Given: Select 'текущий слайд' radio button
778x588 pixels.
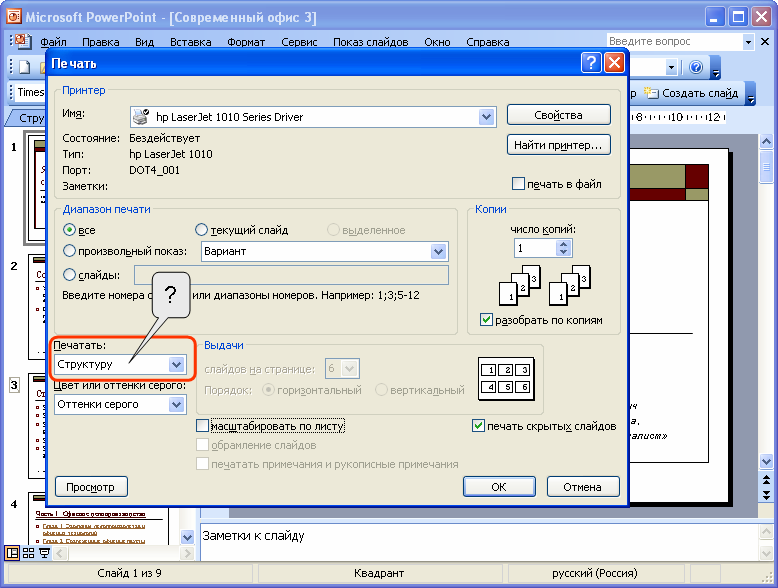Looking at the screenshot, I should click(x=201, y=230).
